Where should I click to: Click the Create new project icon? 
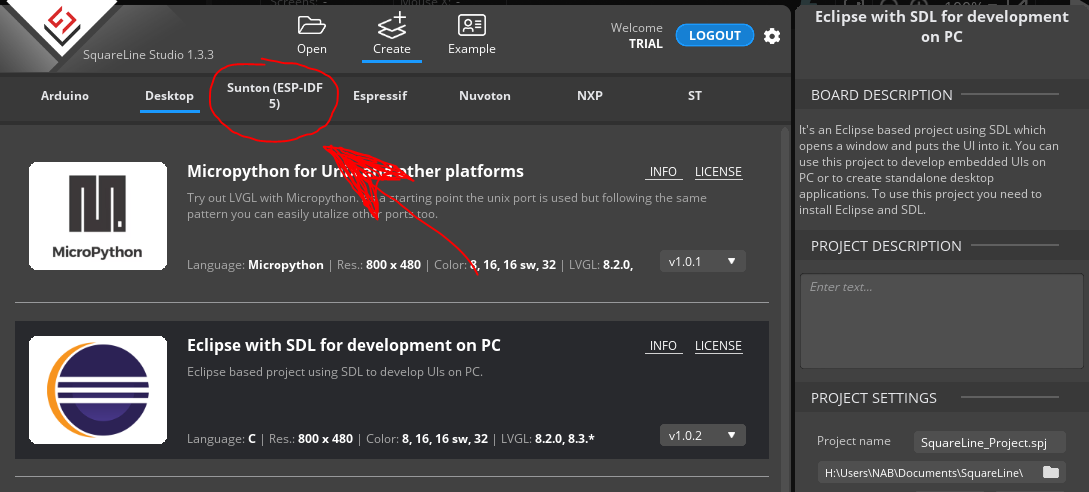coord(392,25)
